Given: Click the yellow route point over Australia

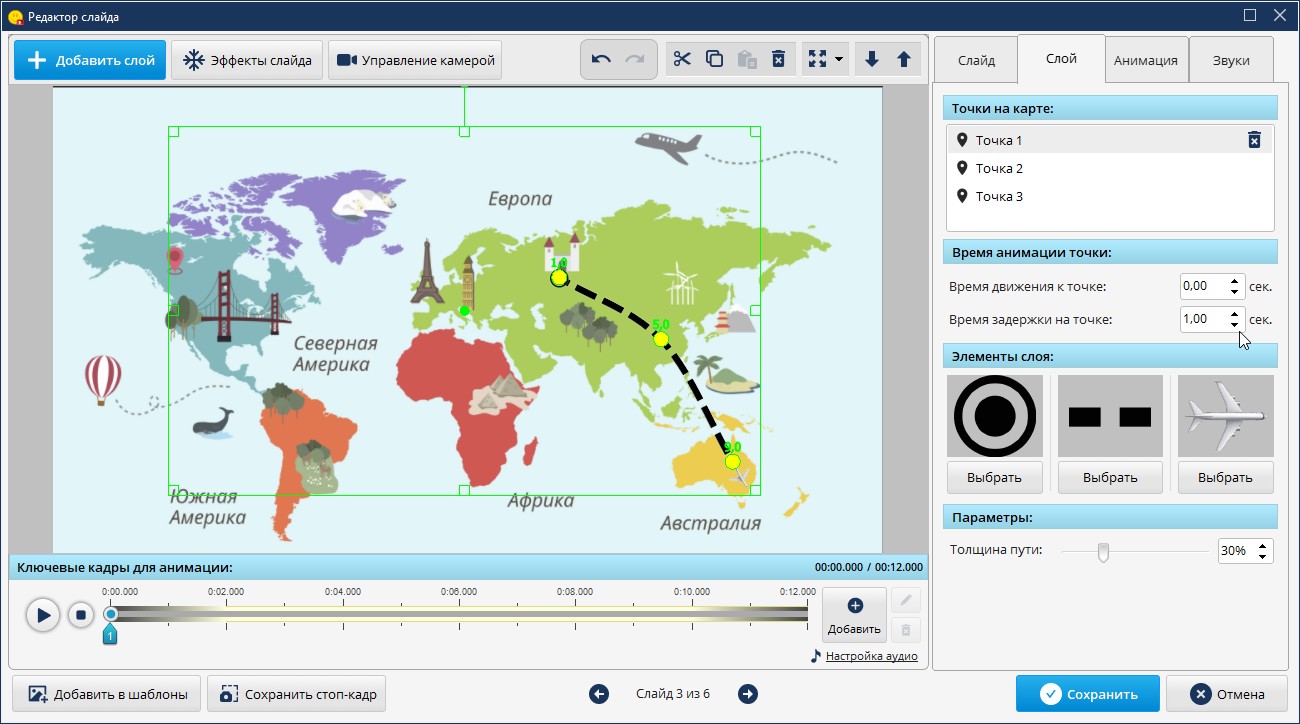Looking at the screenshot, I should tap(732, 461).
